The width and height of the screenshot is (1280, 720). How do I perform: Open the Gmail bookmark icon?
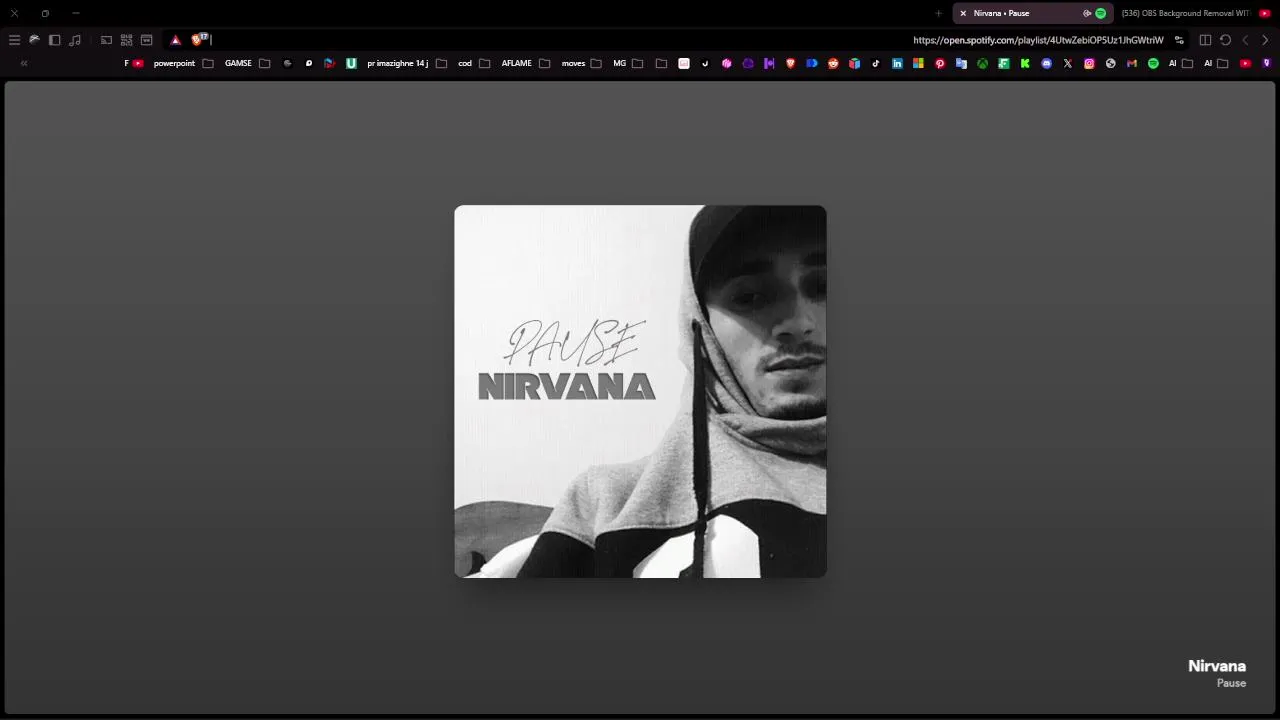(x=1132, y=63)
